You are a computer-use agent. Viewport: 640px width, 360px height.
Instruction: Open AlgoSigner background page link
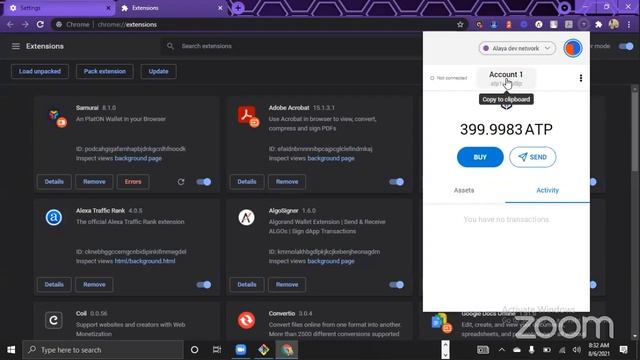coord(331,261)
